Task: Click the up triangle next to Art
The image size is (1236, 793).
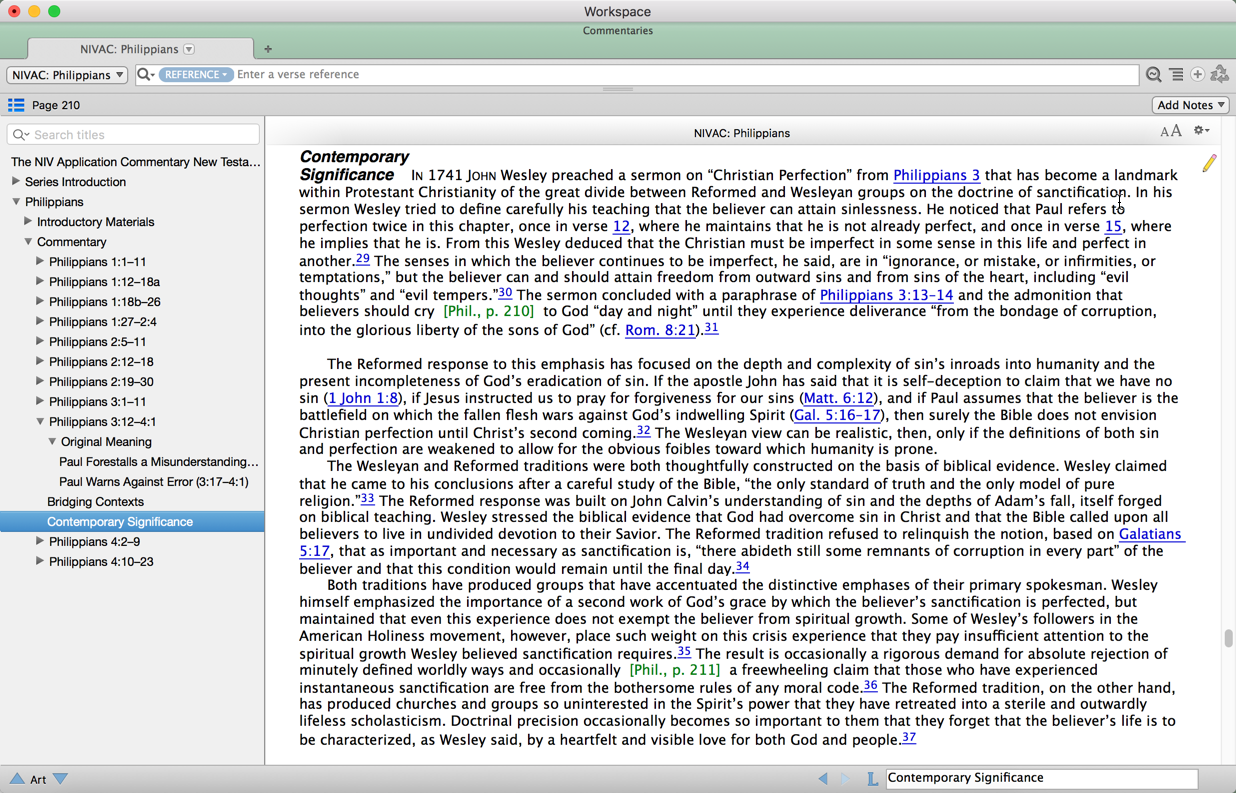Action: (17, 779)
